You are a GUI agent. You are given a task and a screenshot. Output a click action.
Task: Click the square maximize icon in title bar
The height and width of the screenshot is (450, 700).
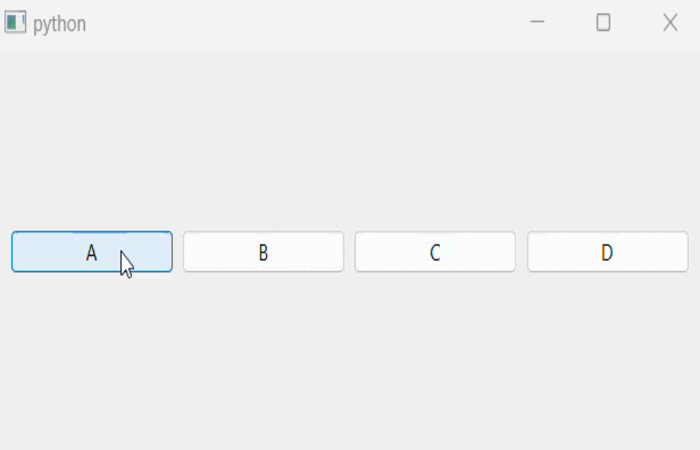tap(603, 22)
